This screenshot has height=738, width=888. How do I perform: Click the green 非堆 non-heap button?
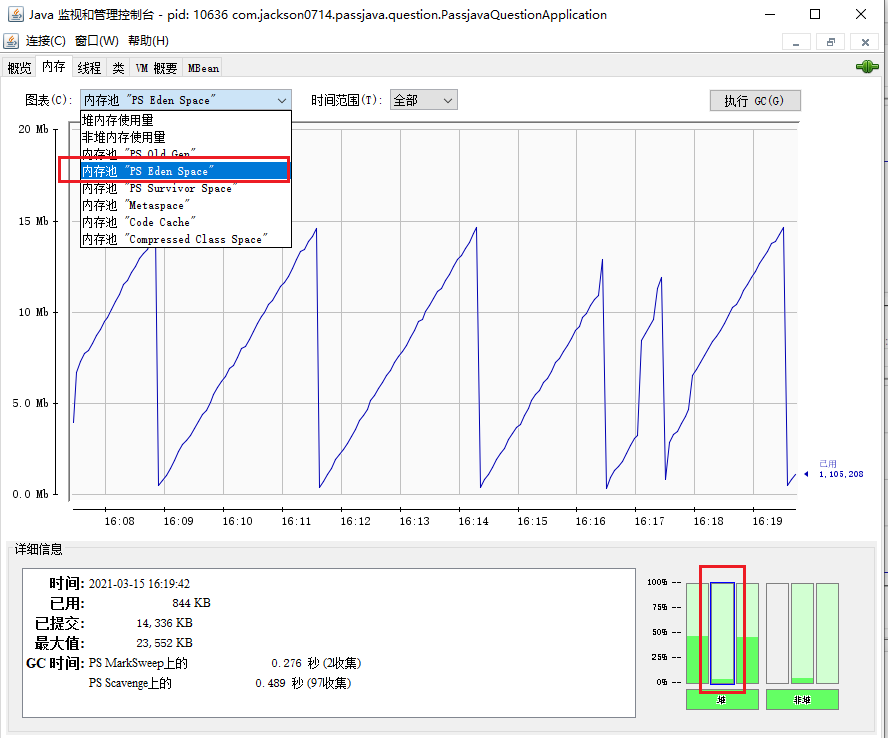(x=803, y=700)
